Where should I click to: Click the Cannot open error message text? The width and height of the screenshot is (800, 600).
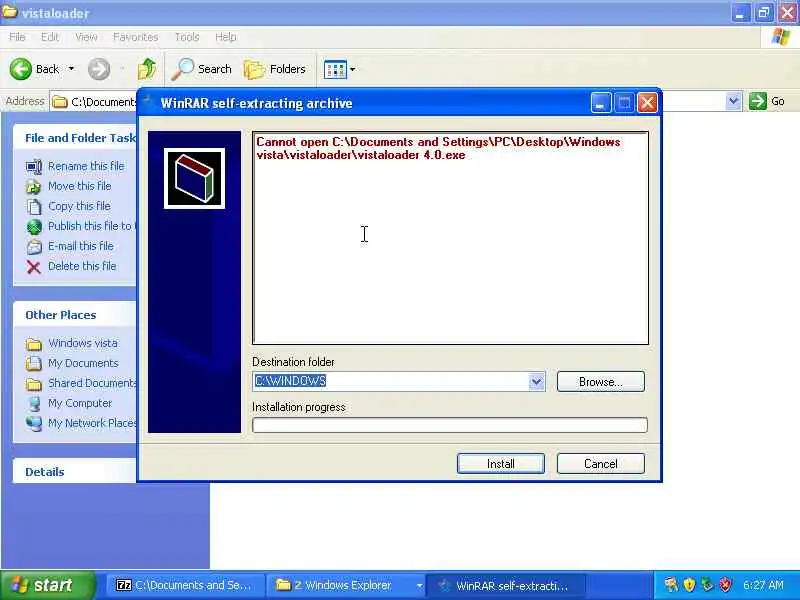coord(438,148)
